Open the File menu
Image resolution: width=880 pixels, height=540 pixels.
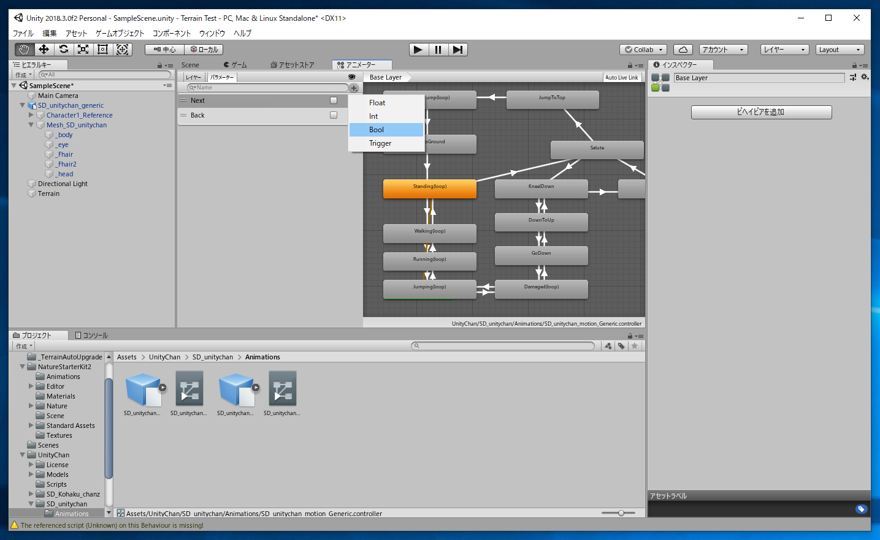[23, 34]
